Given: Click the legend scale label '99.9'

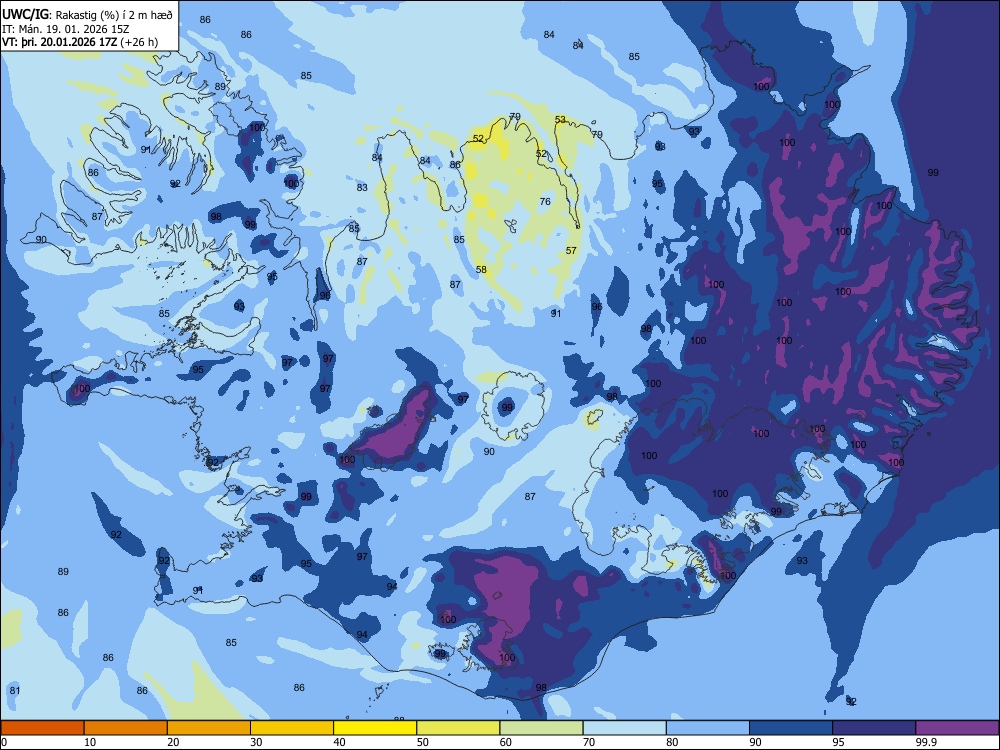Looking at the screenshot, I should [x=926, y=742].
